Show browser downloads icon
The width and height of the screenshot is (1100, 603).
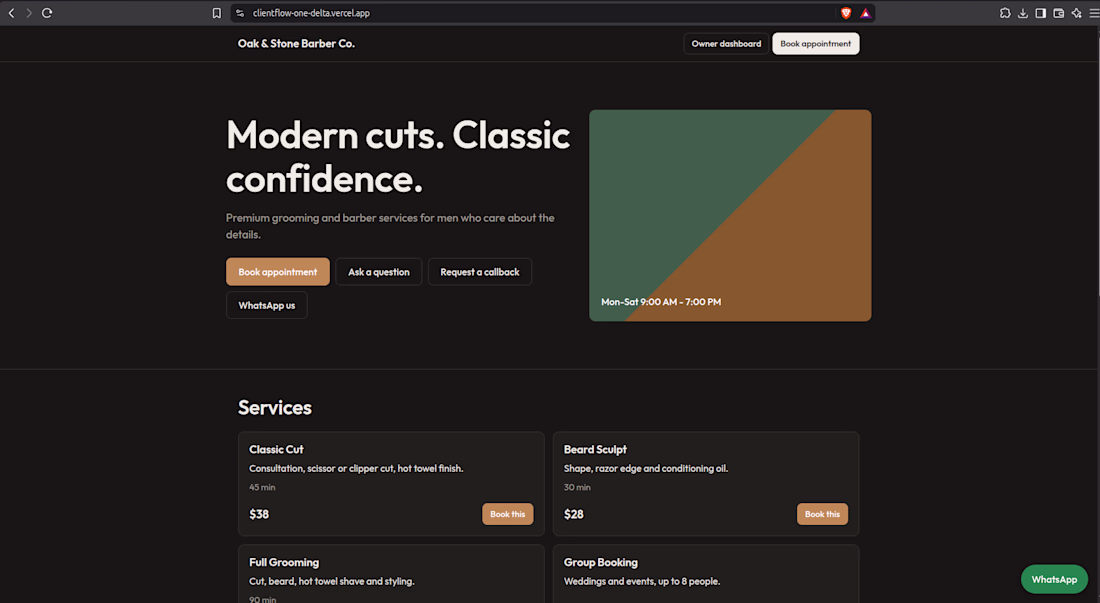1023,13
